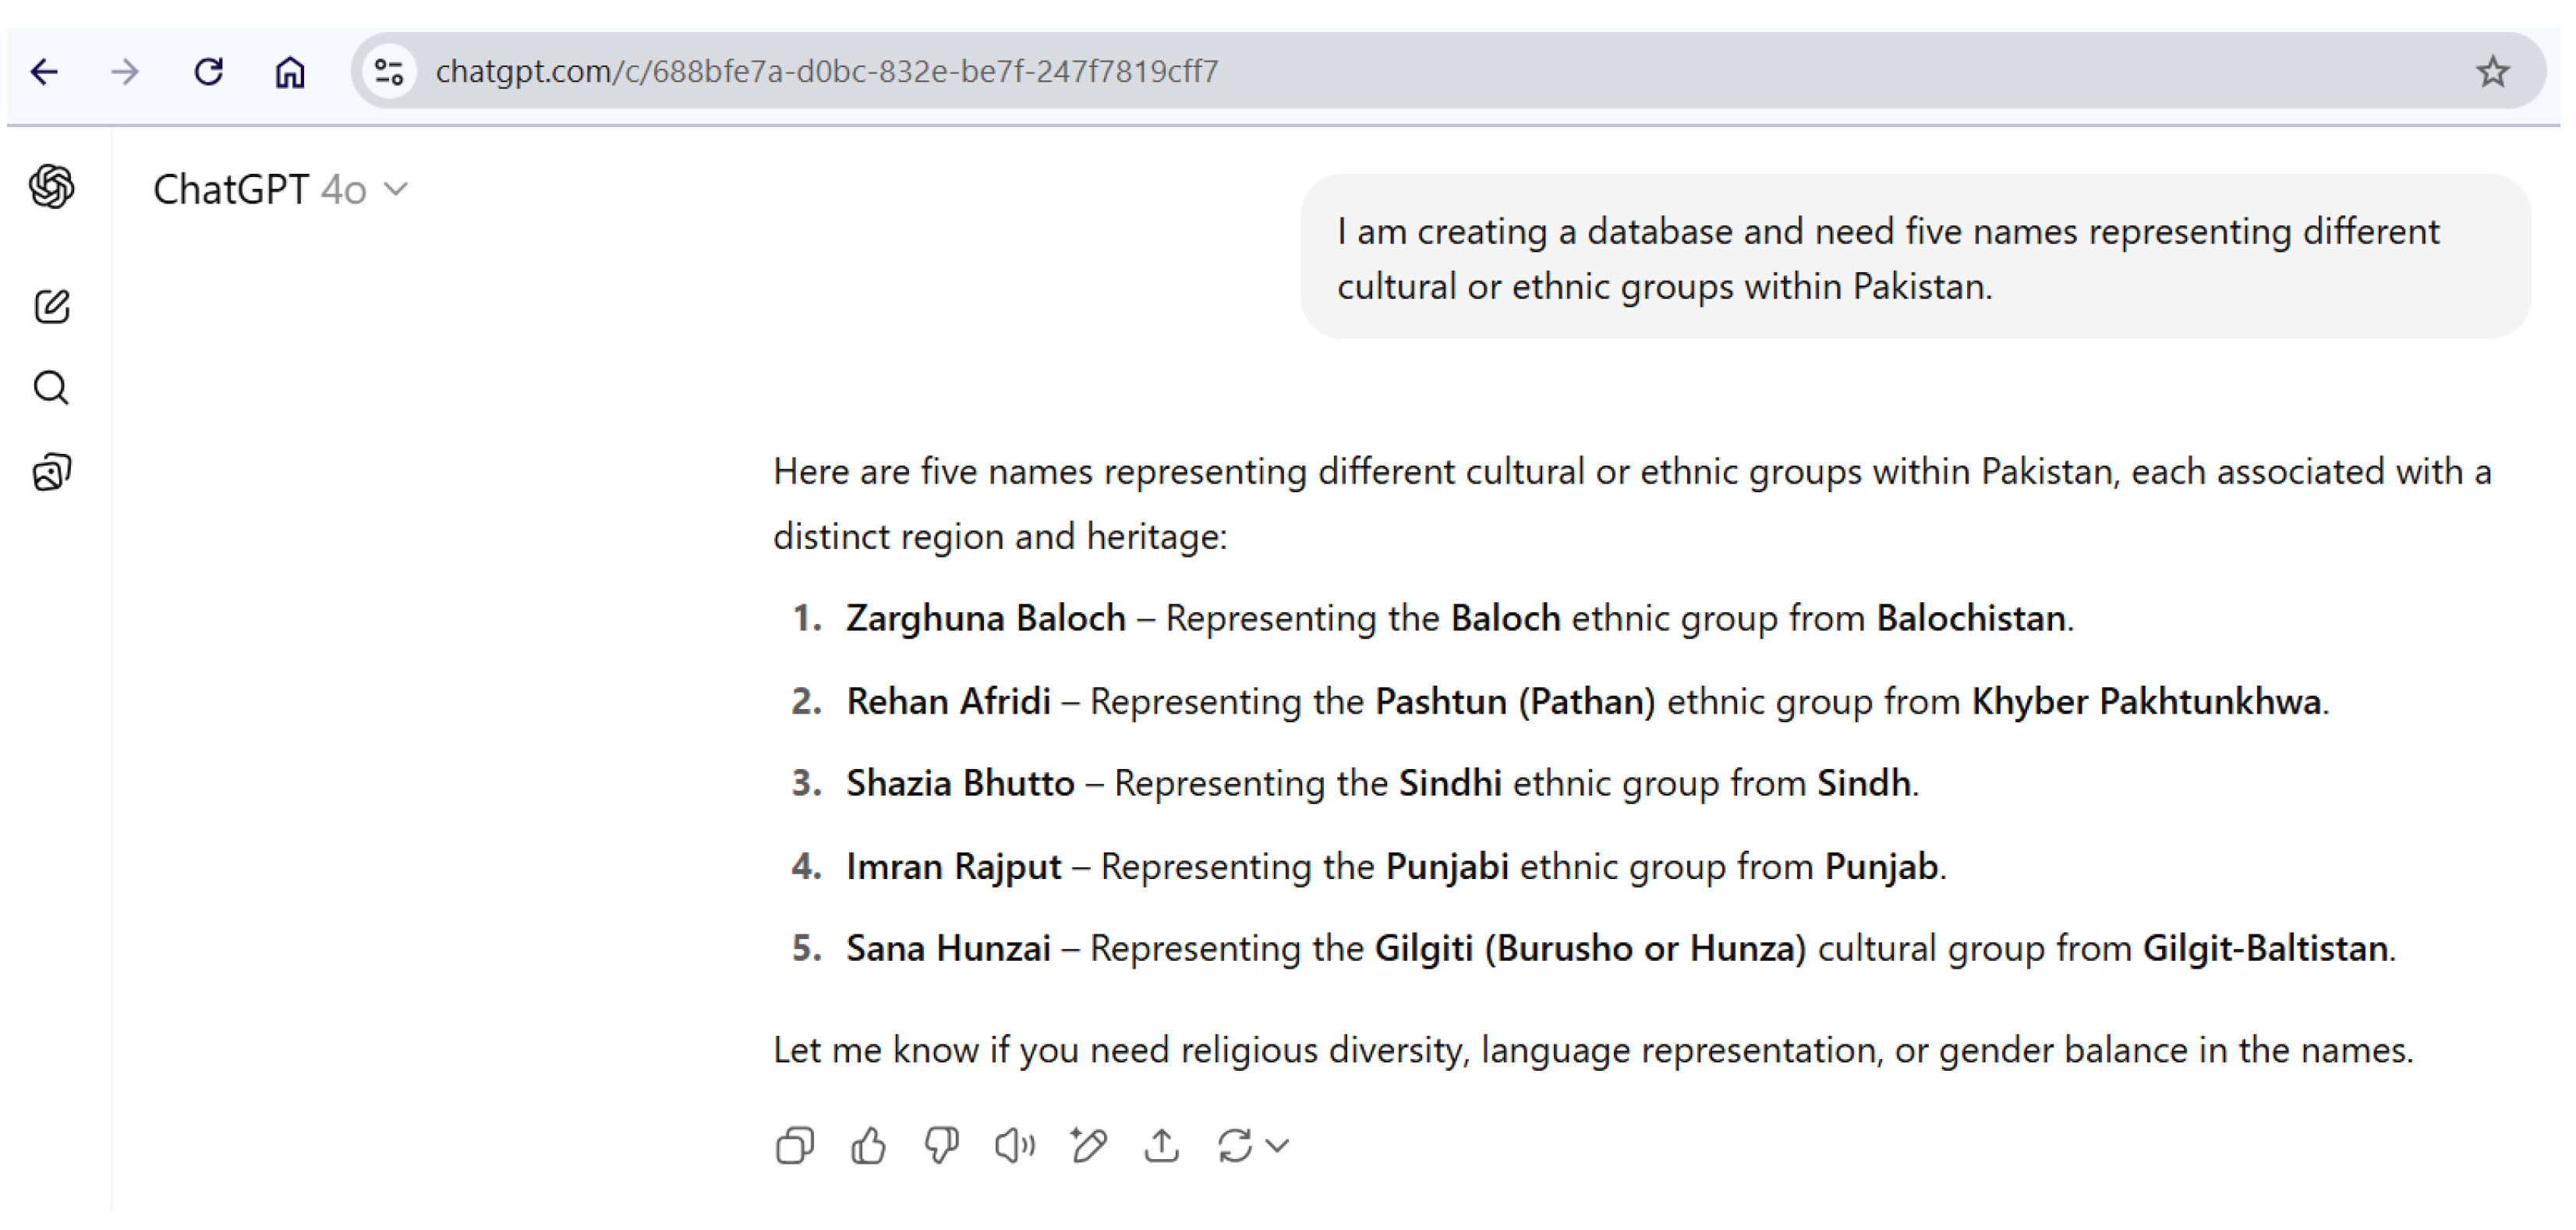2576x1230 pixels.
Task: Reload the chatgpt.com page
Action: (208, 72)
